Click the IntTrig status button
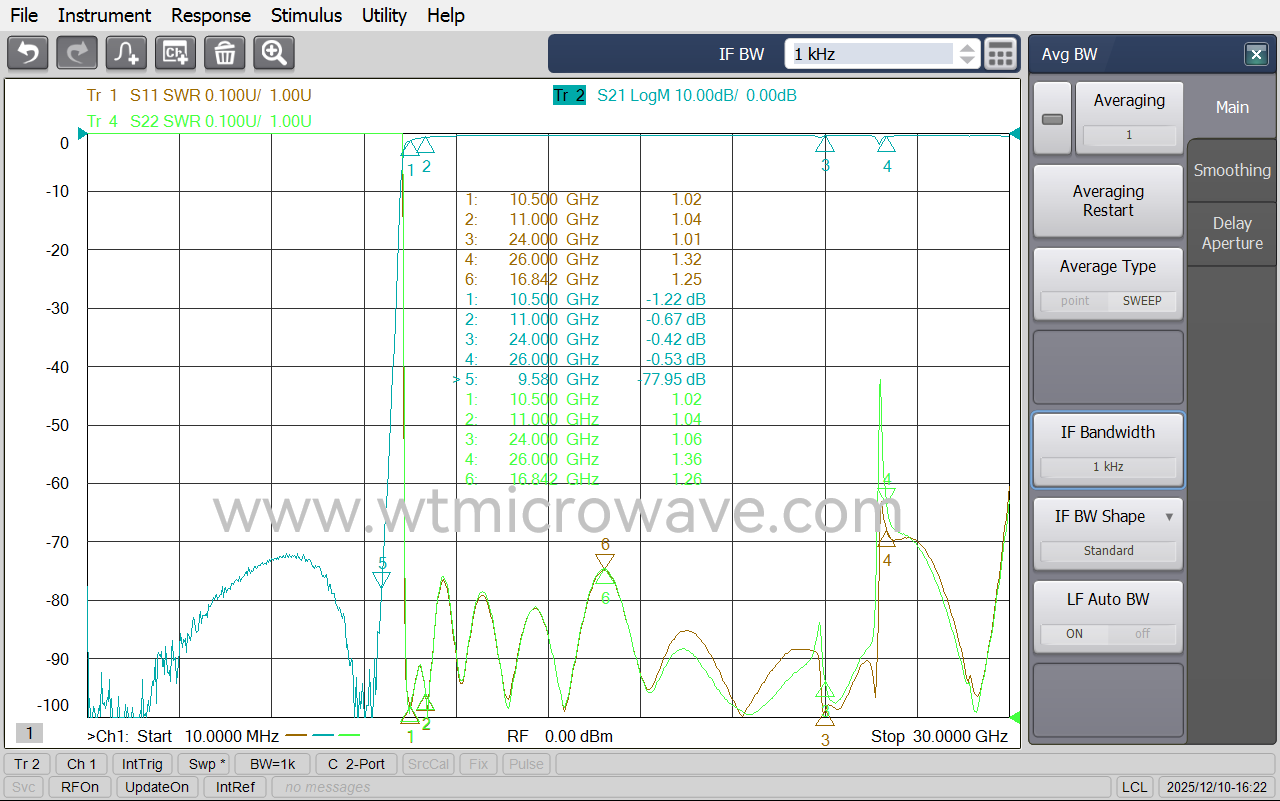The height and width of the screenshot is (801, 1280). pyautogui.click(x=142, y=764)
